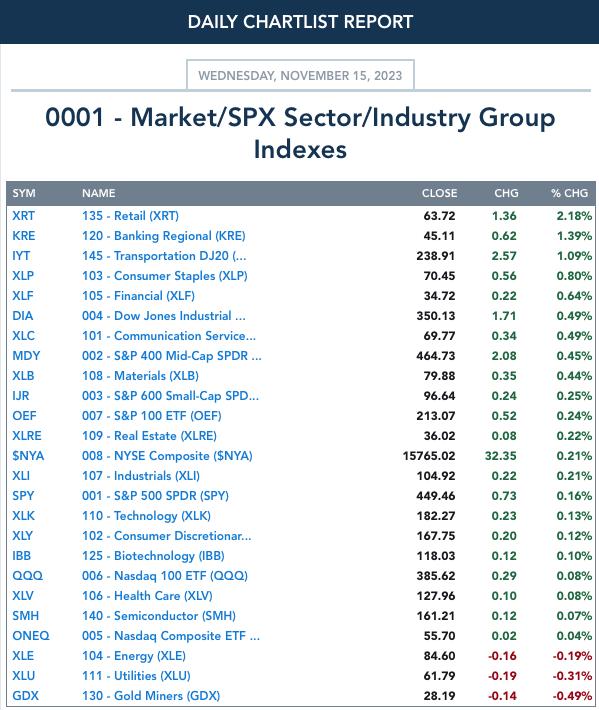Open 110 - Technology (XLK) link
599x710 pixels.
pyautogui.click(x=146, y=515)
